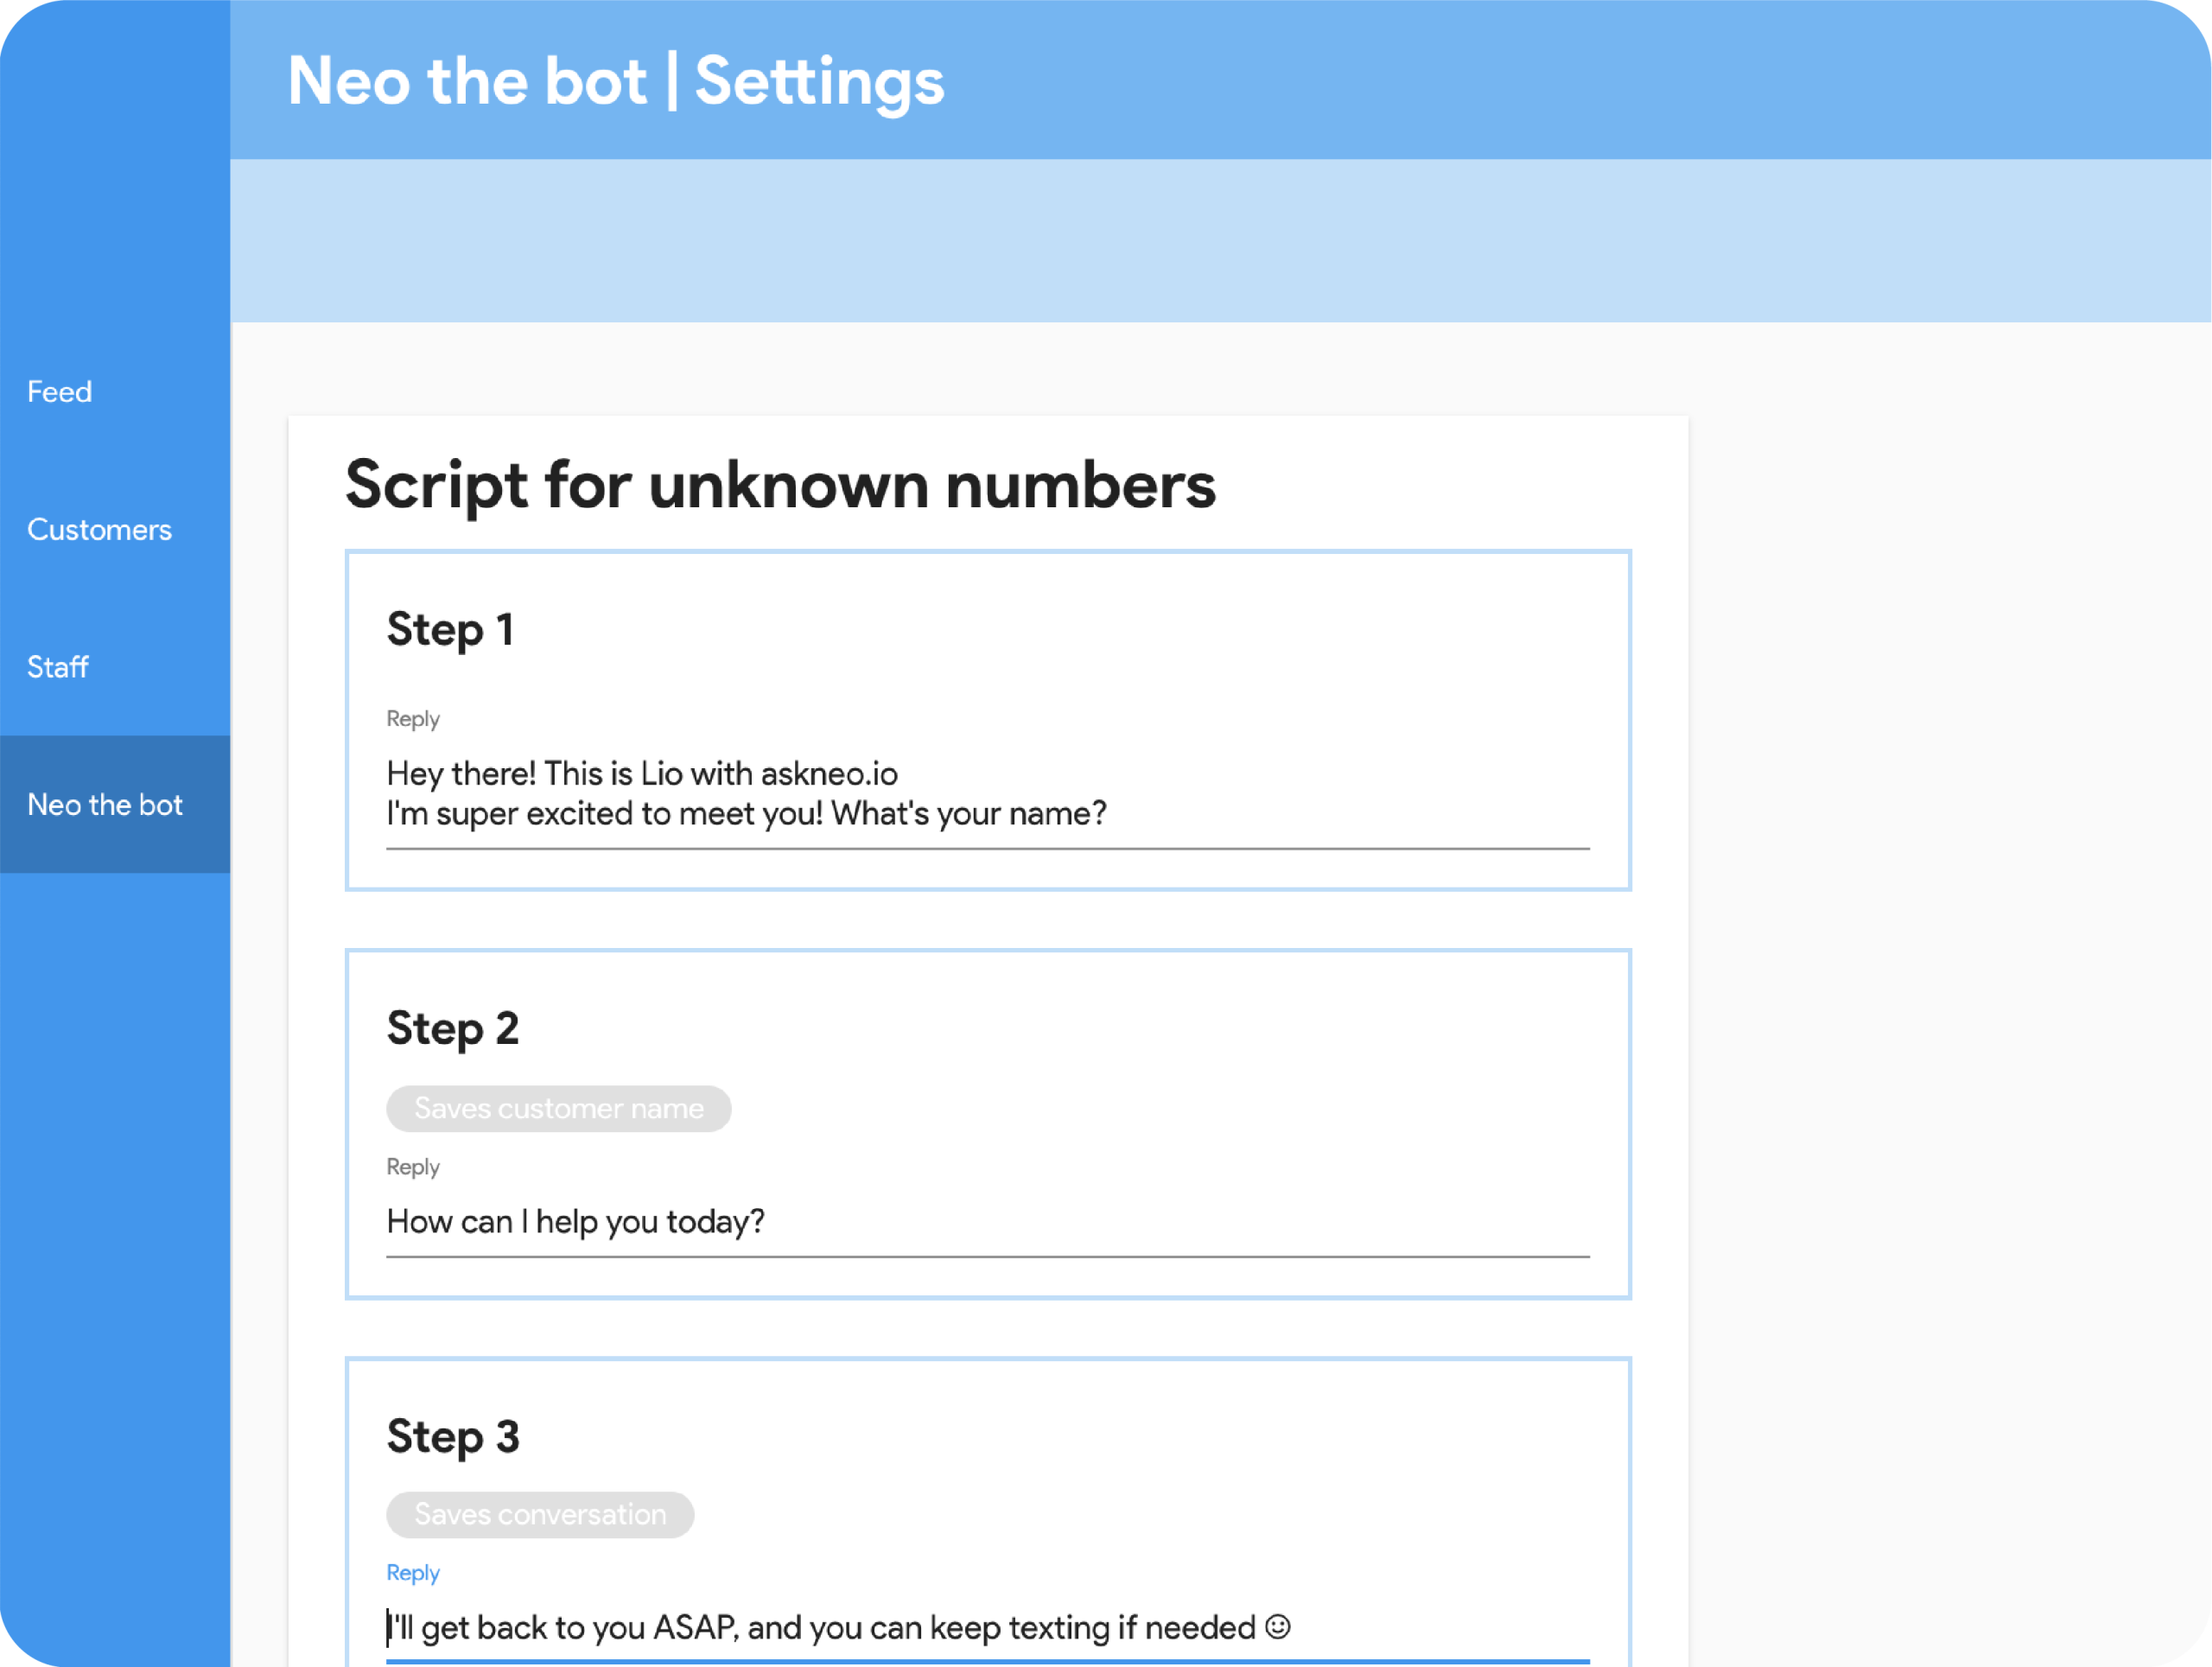This screenshot has width=2212, height=1667.
Task: Open the Staff sidebar section
Action: pos(58,667)
